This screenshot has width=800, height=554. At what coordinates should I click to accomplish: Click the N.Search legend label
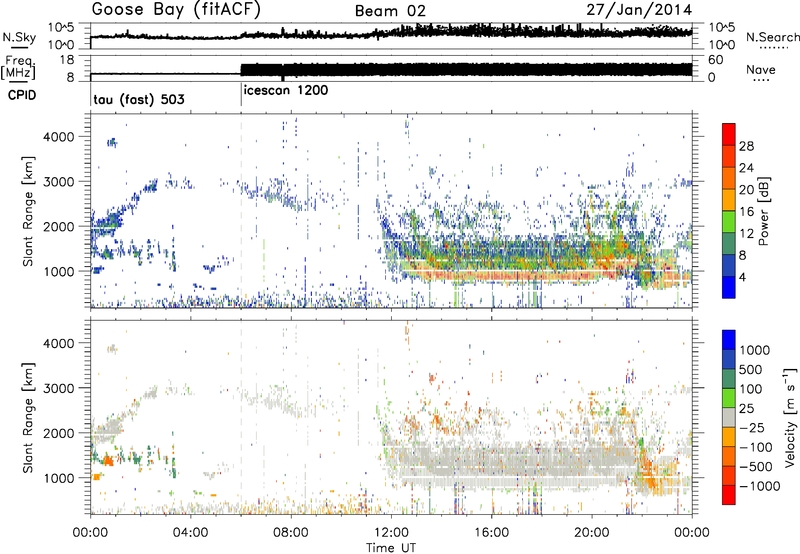[772, 37]
